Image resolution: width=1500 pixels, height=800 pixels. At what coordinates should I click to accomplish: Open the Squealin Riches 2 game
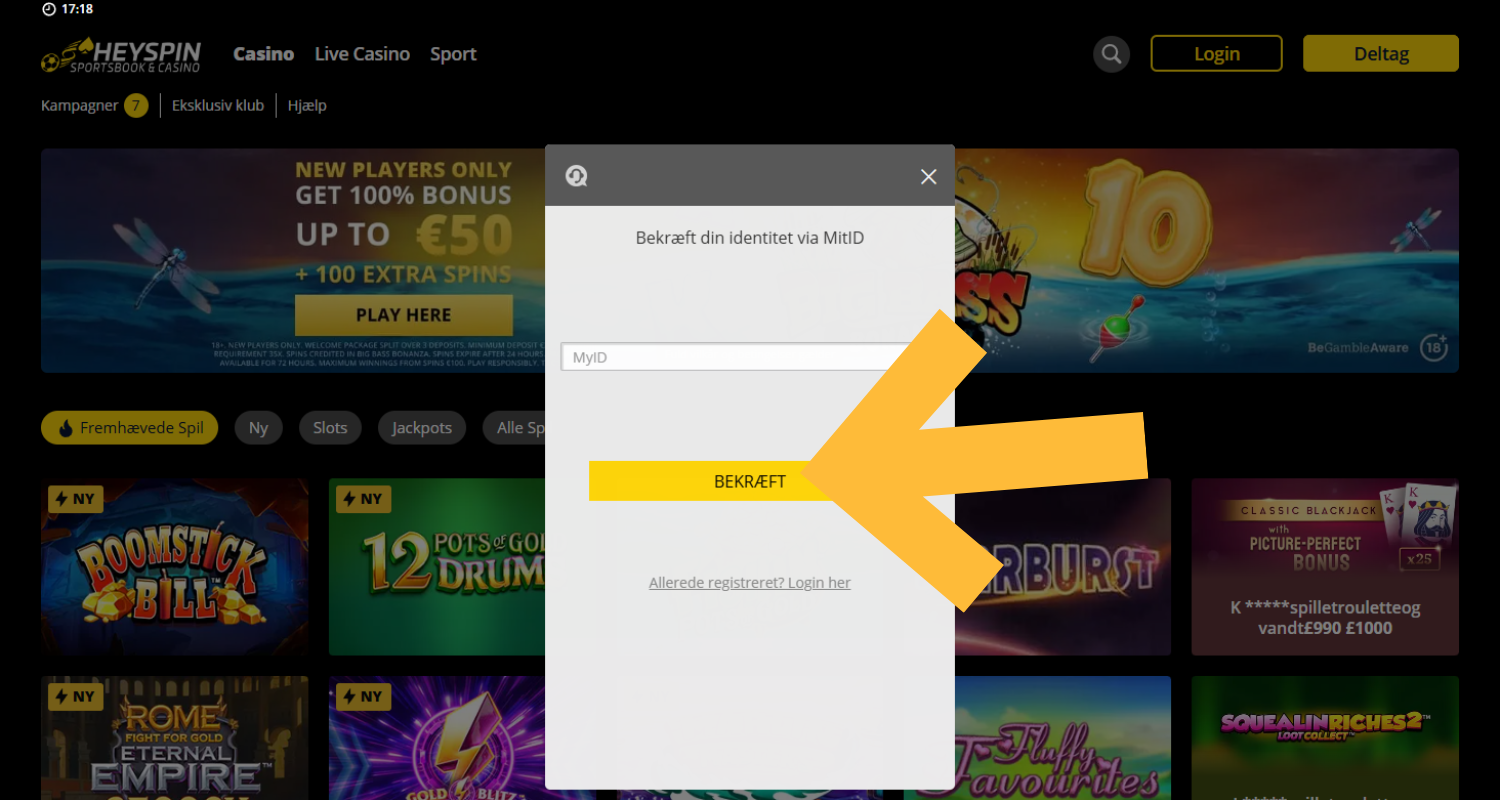tap(1325, 738)
